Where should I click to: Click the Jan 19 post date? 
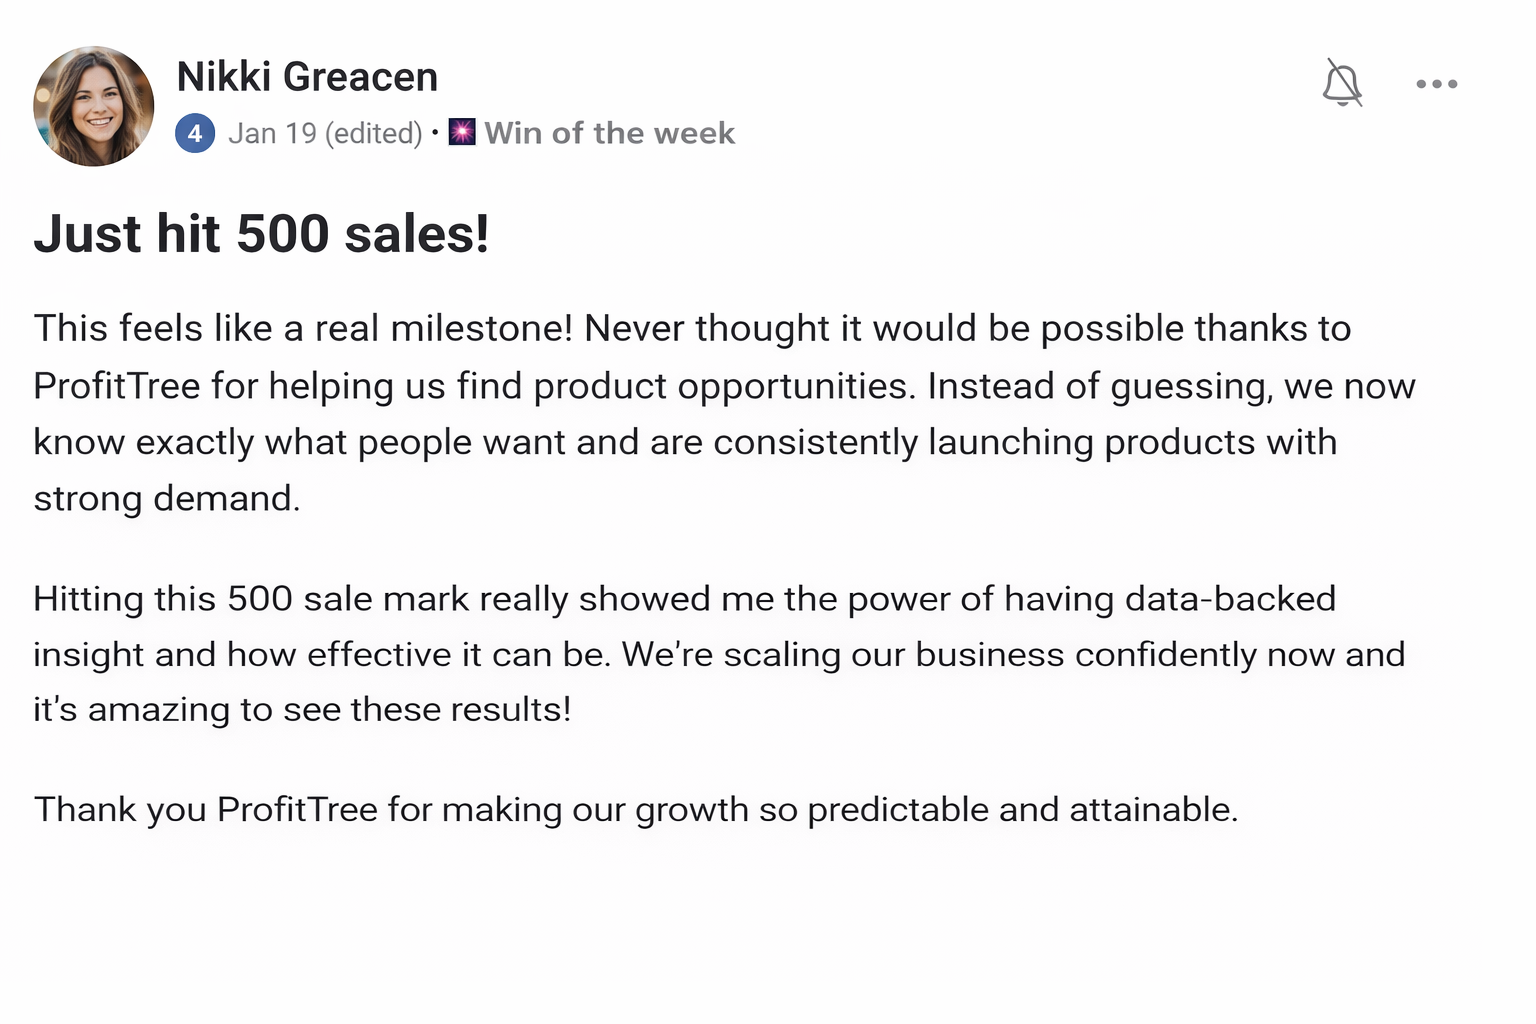point(272,133)
